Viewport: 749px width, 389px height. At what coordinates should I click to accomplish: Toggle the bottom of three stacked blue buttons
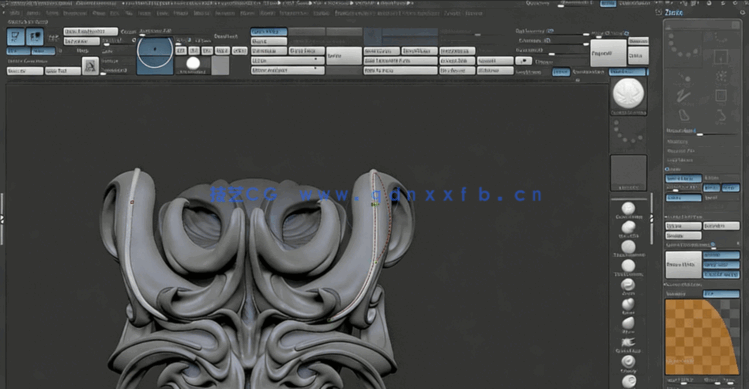(x=721, y=274)
